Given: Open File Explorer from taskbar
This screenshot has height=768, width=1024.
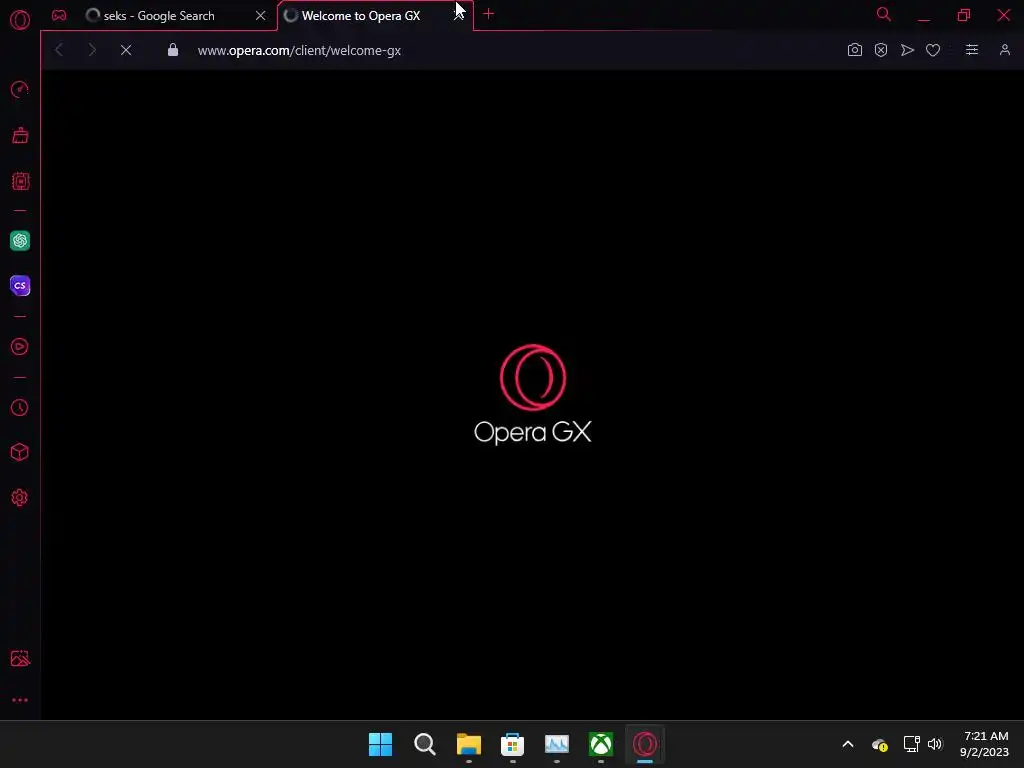Looking at the screenshot, I should [x=468, y=744].
